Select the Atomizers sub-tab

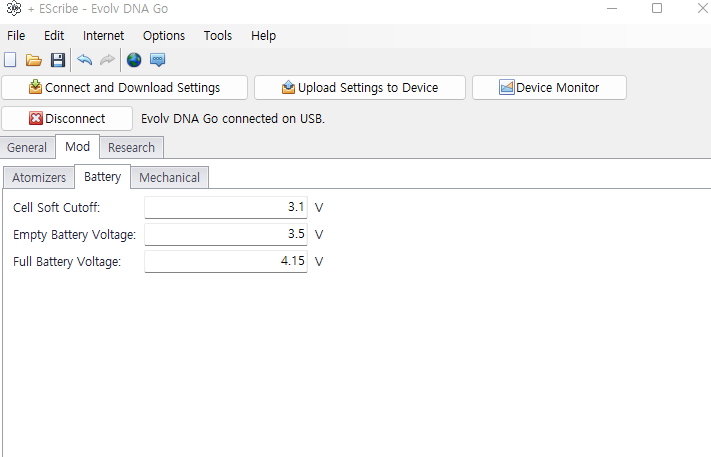(x=39, y=177)
